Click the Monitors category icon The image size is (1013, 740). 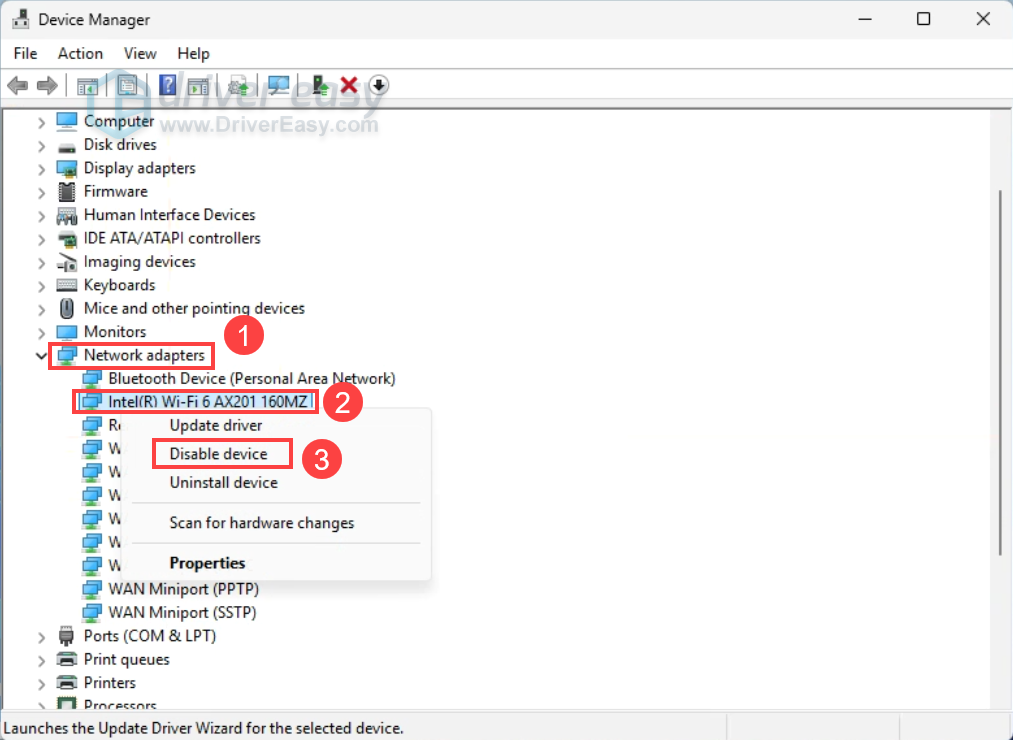67,332
